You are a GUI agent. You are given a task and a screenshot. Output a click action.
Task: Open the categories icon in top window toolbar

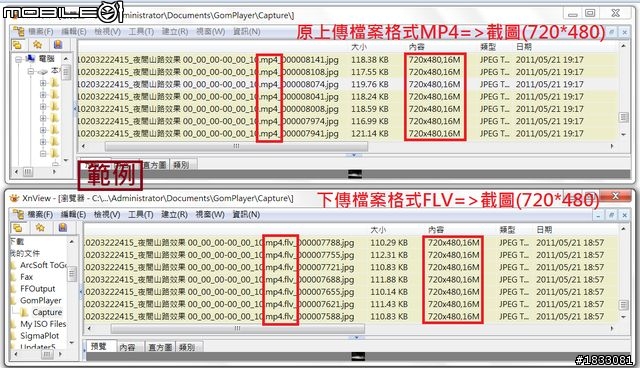58,44
